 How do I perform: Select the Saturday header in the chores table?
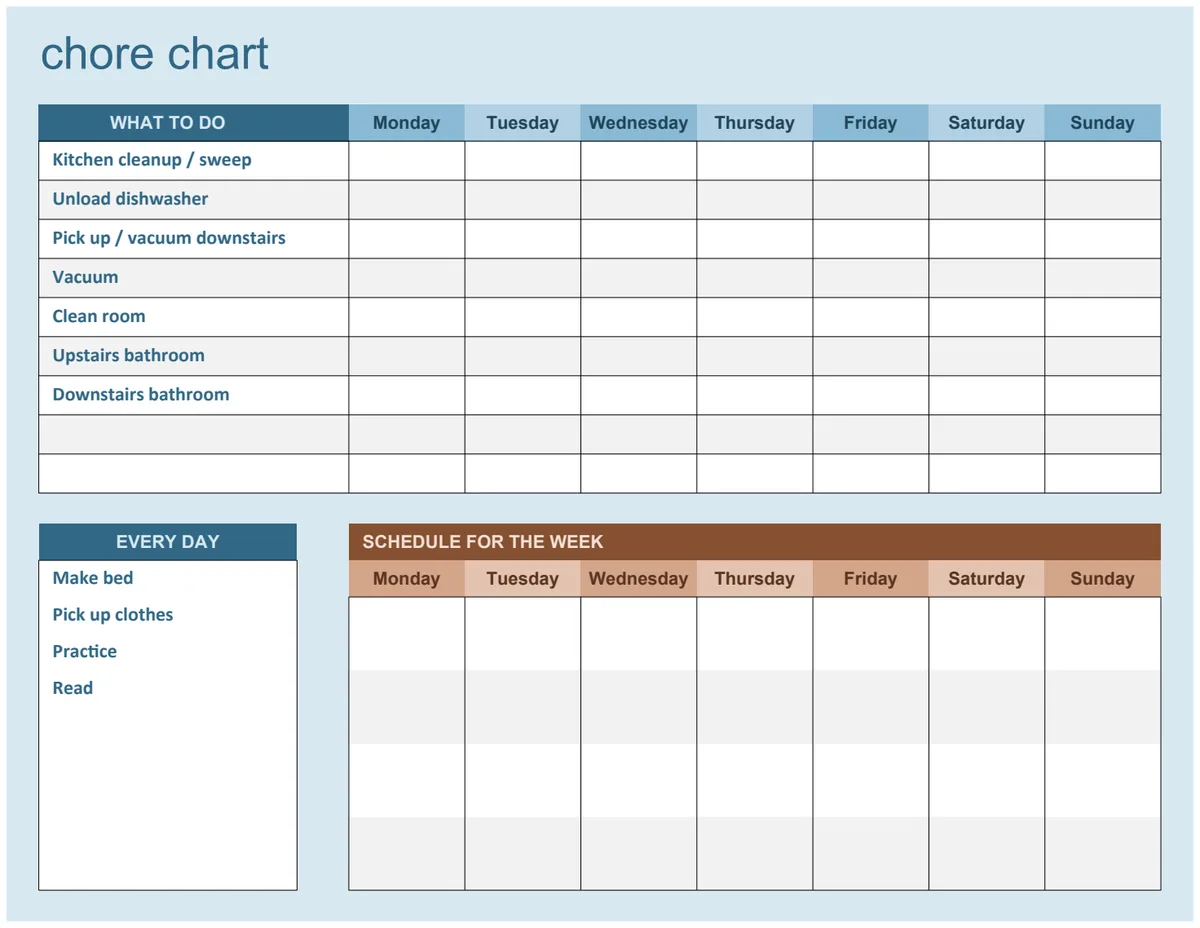click(x=987, y=123)
